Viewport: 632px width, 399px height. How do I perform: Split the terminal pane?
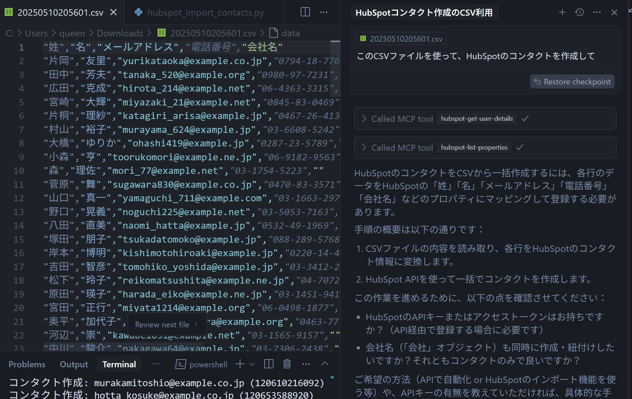[x=269, y=364]
